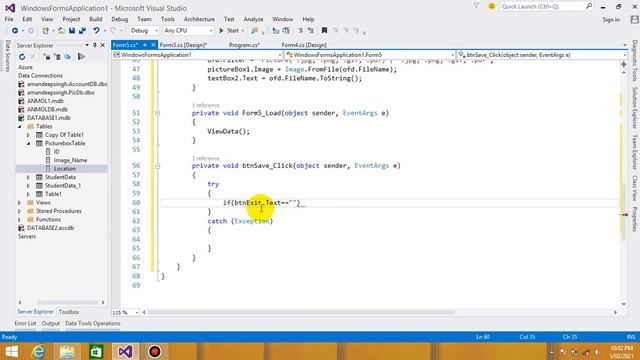The image size is (640, 360).
Task: Open the Properties side tab
Action: 635,219
